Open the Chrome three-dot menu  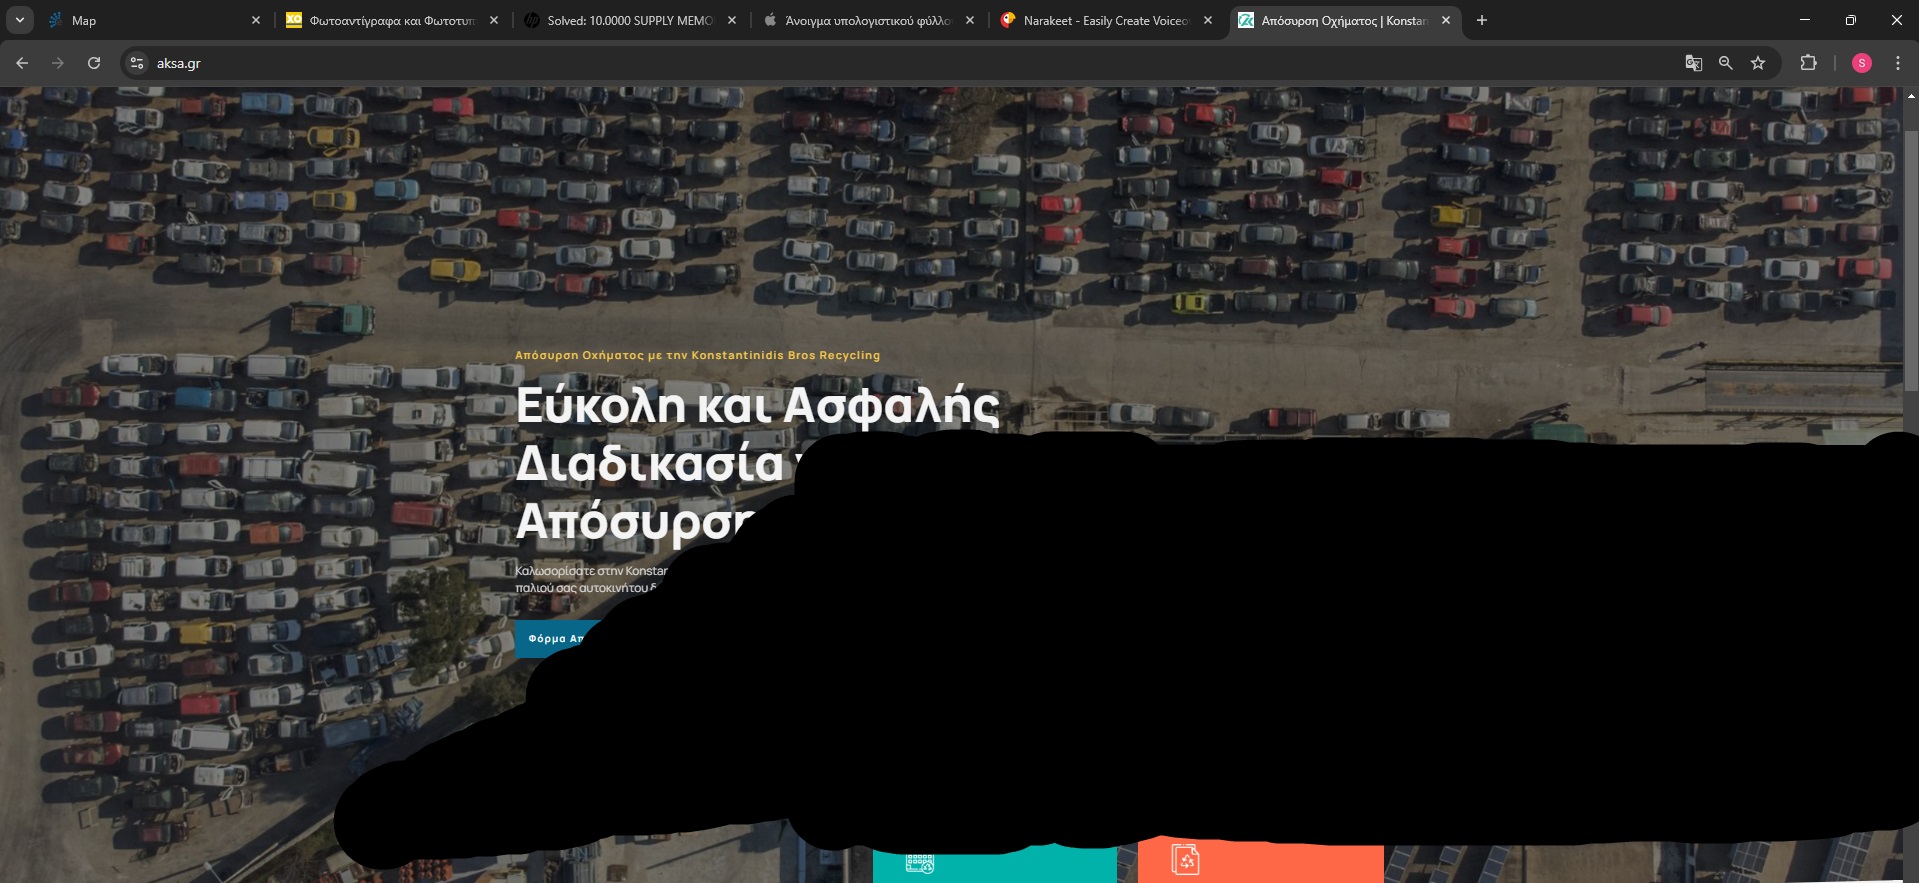pyautogui.click(x=1898, y=63)
